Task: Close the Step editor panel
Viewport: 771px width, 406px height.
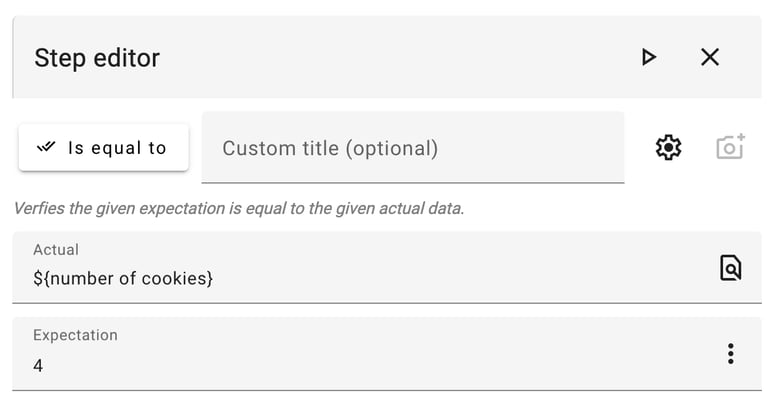Action: coord(710,57)
